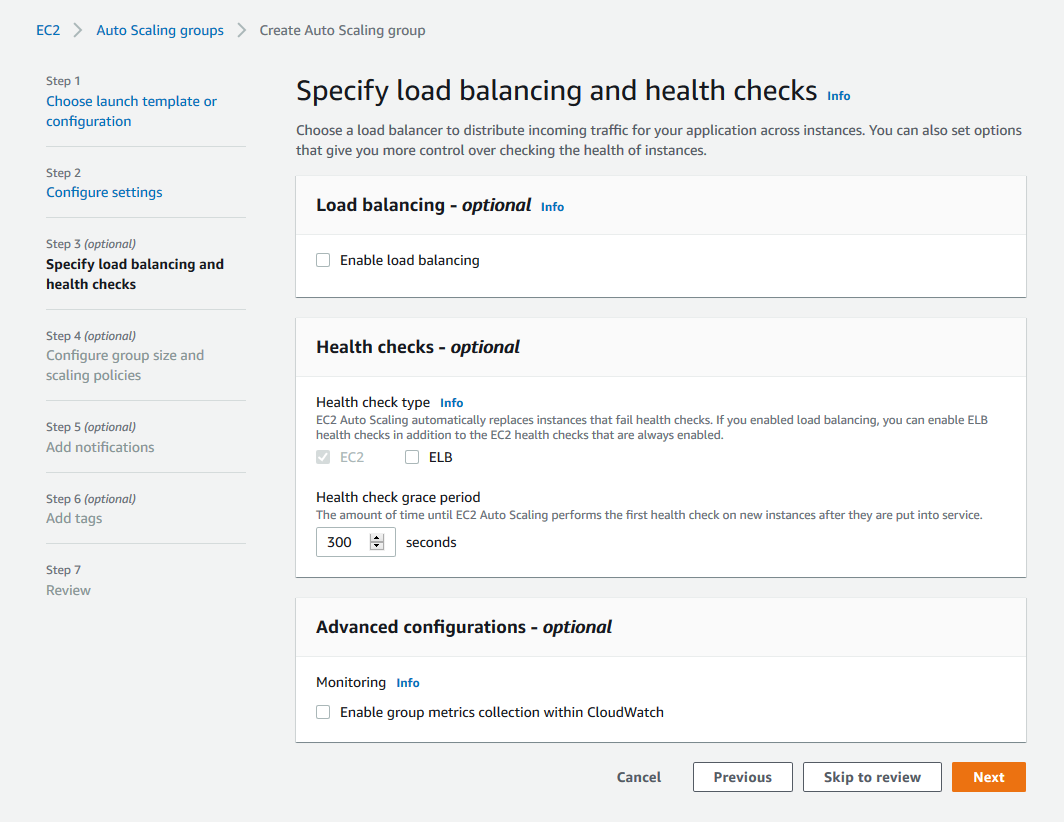This screenshot has width=1064, height=822.
Task: Check the ELB health check box
Action: (412, 457)
